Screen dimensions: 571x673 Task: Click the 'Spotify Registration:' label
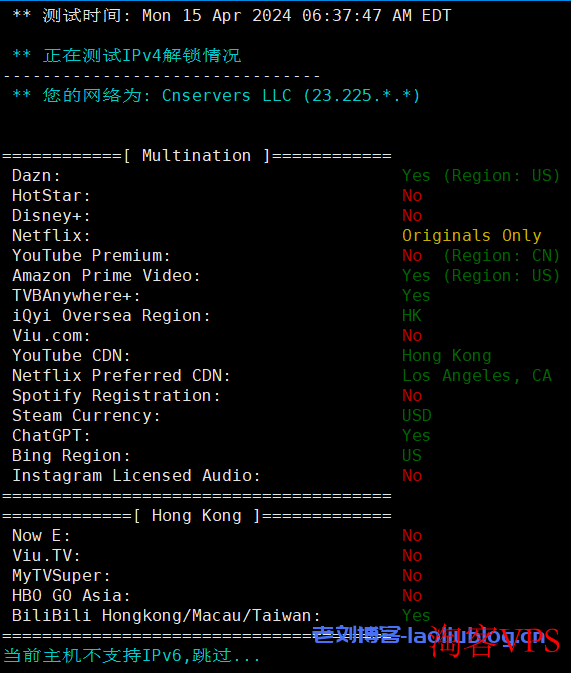coord(116,395)
